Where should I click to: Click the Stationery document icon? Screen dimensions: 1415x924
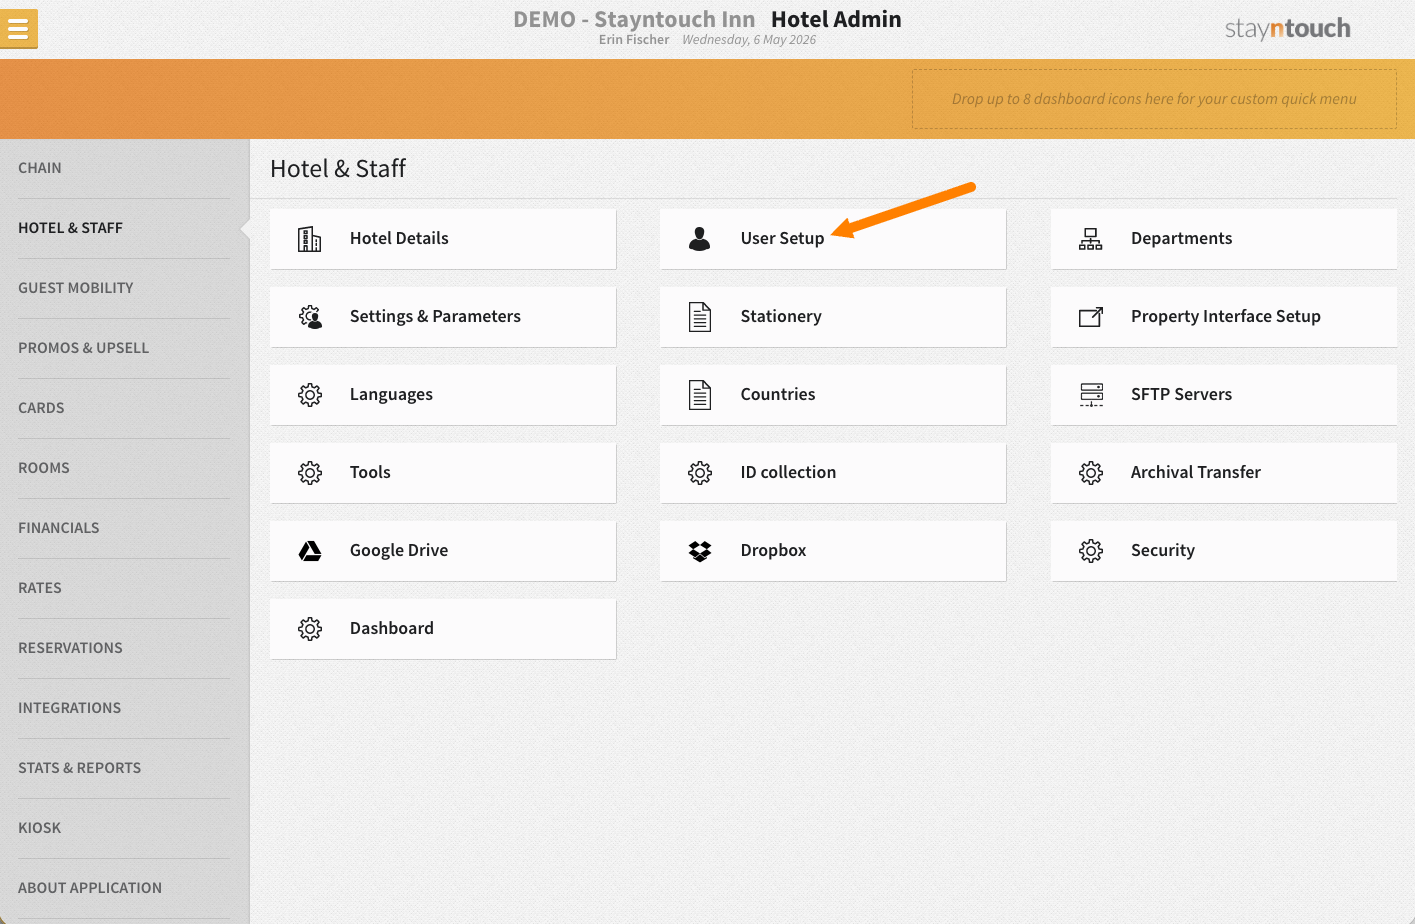coord(700,317)
